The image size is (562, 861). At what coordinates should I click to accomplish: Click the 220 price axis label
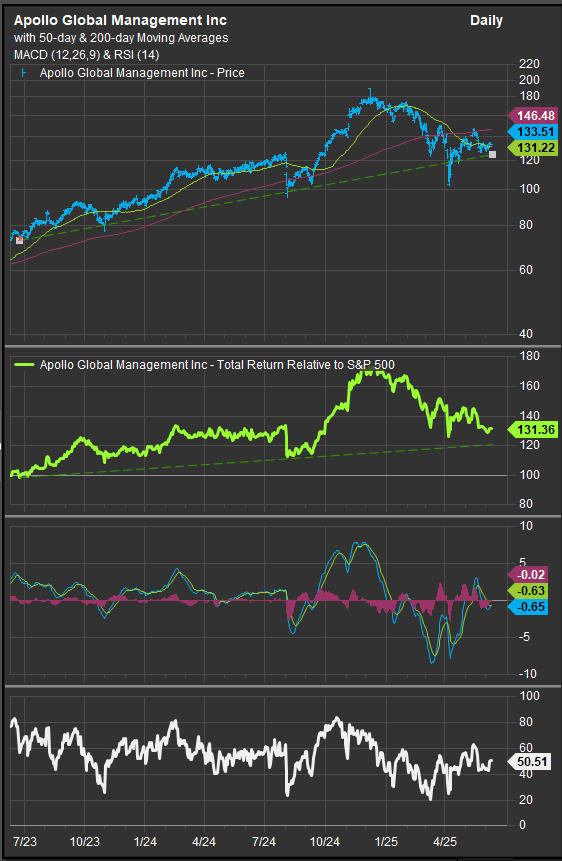click(529, 64)
